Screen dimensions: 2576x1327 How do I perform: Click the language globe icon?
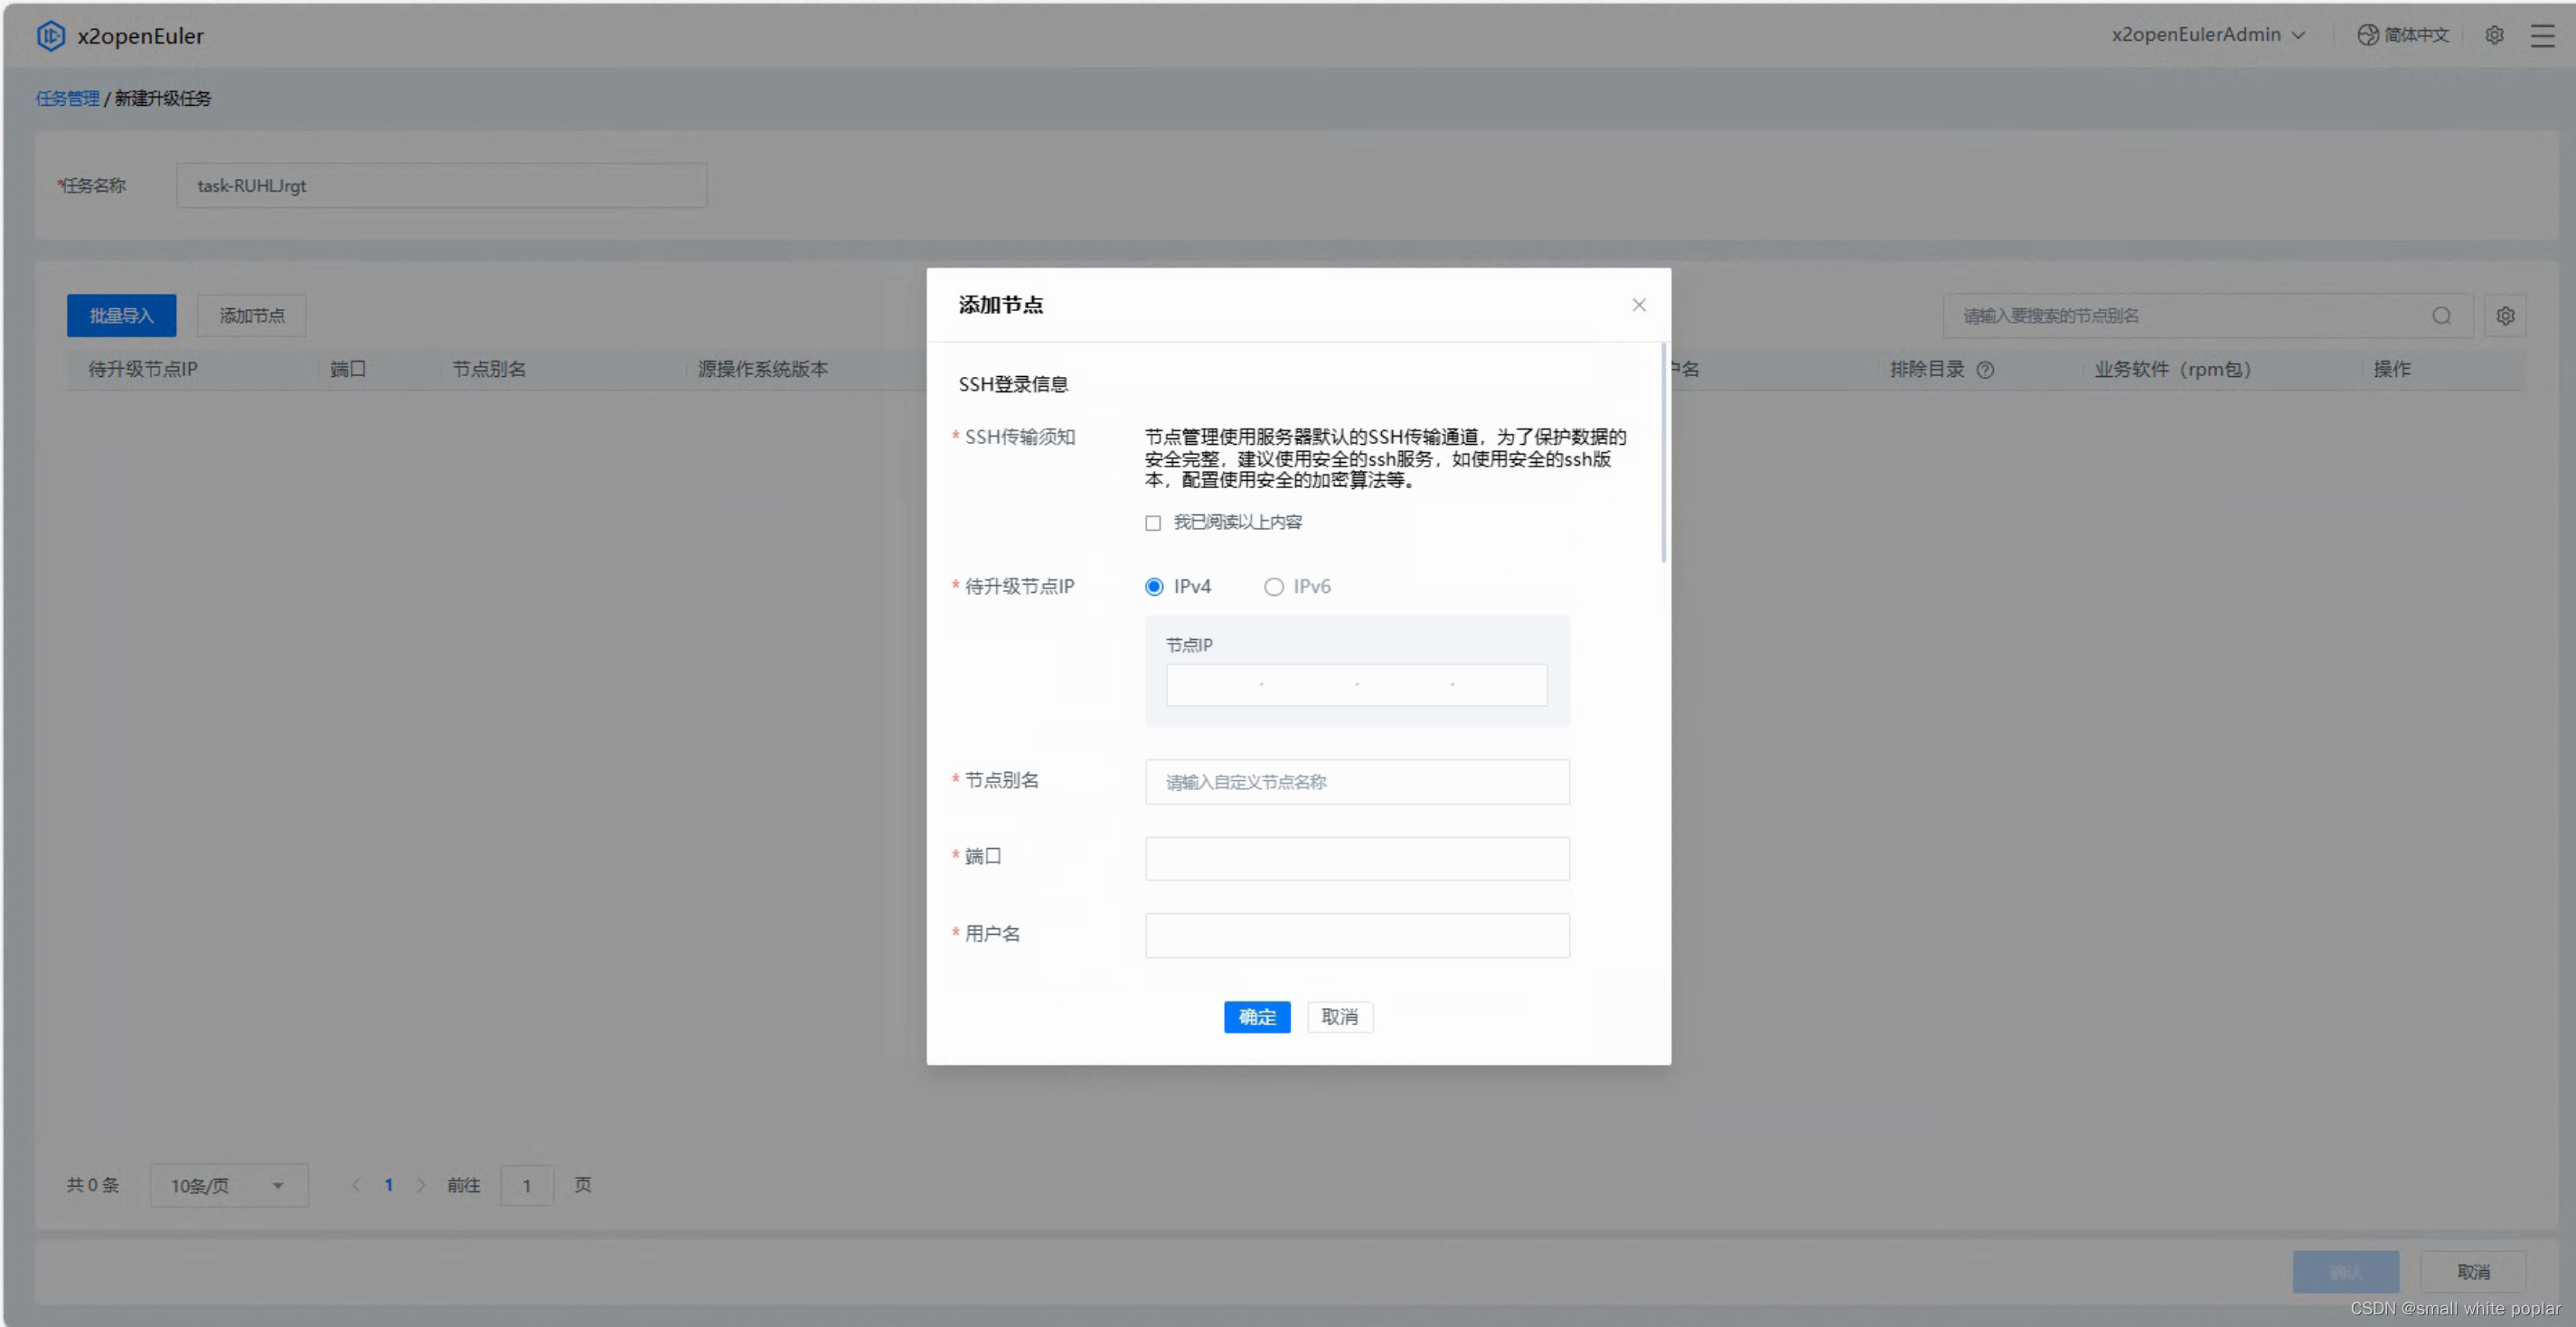[2367, 35]
